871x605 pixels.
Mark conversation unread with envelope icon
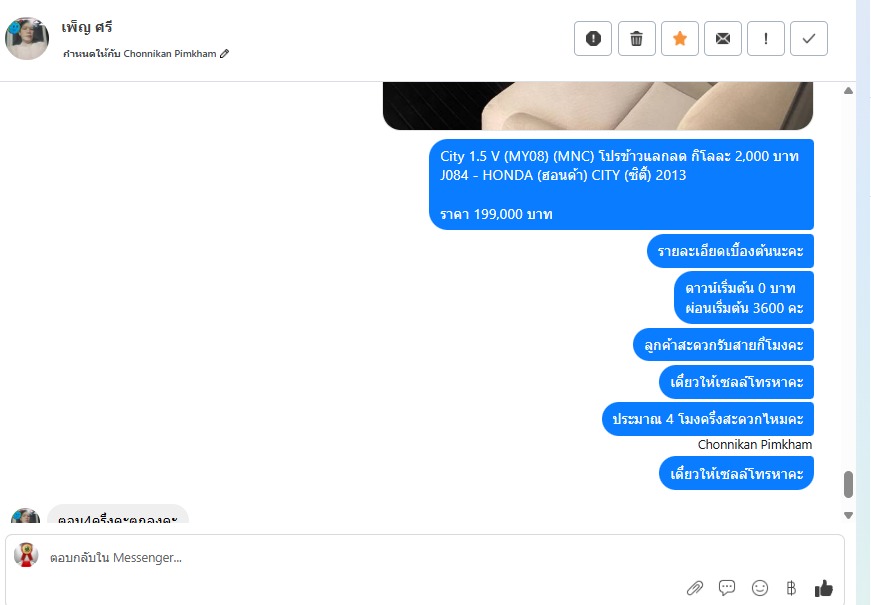(x=723, y=38)
